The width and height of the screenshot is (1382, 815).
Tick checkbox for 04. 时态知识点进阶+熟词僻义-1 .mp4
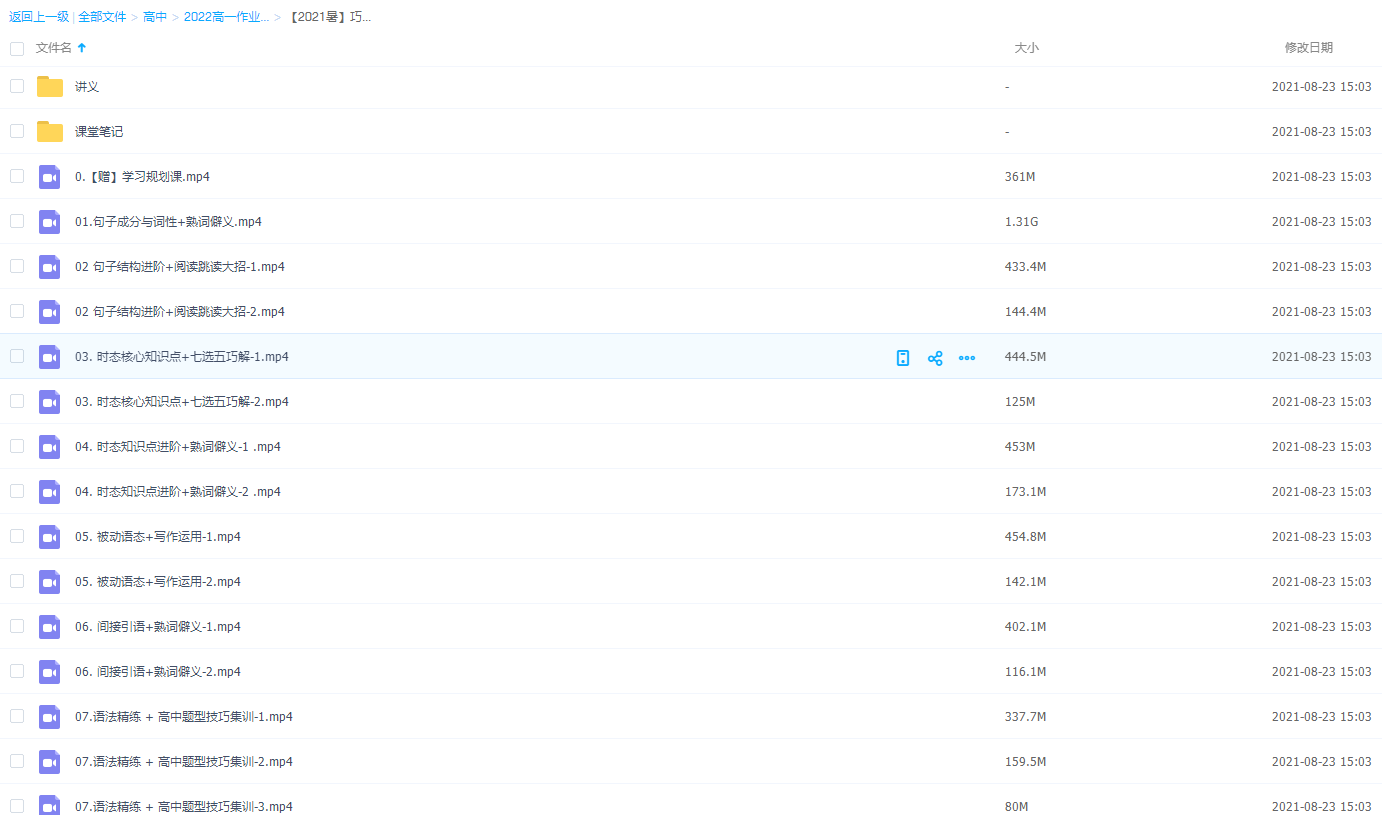17,446
